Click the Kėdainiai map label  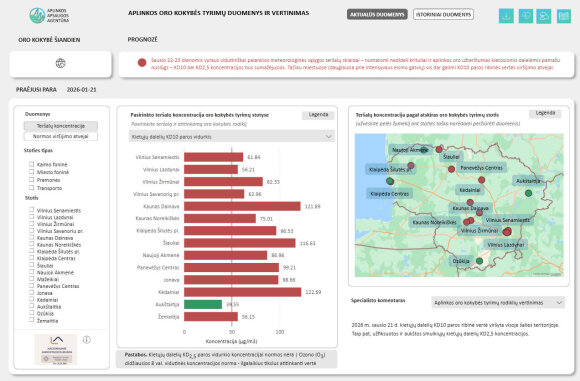coord(469,190)
